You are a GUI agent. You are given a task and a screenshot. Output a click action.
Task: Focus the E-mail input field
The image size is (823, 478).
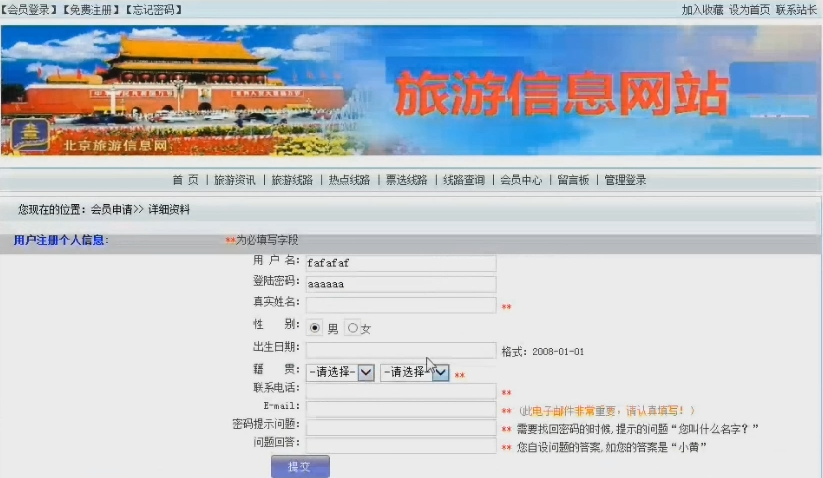[x=401, y=409]
